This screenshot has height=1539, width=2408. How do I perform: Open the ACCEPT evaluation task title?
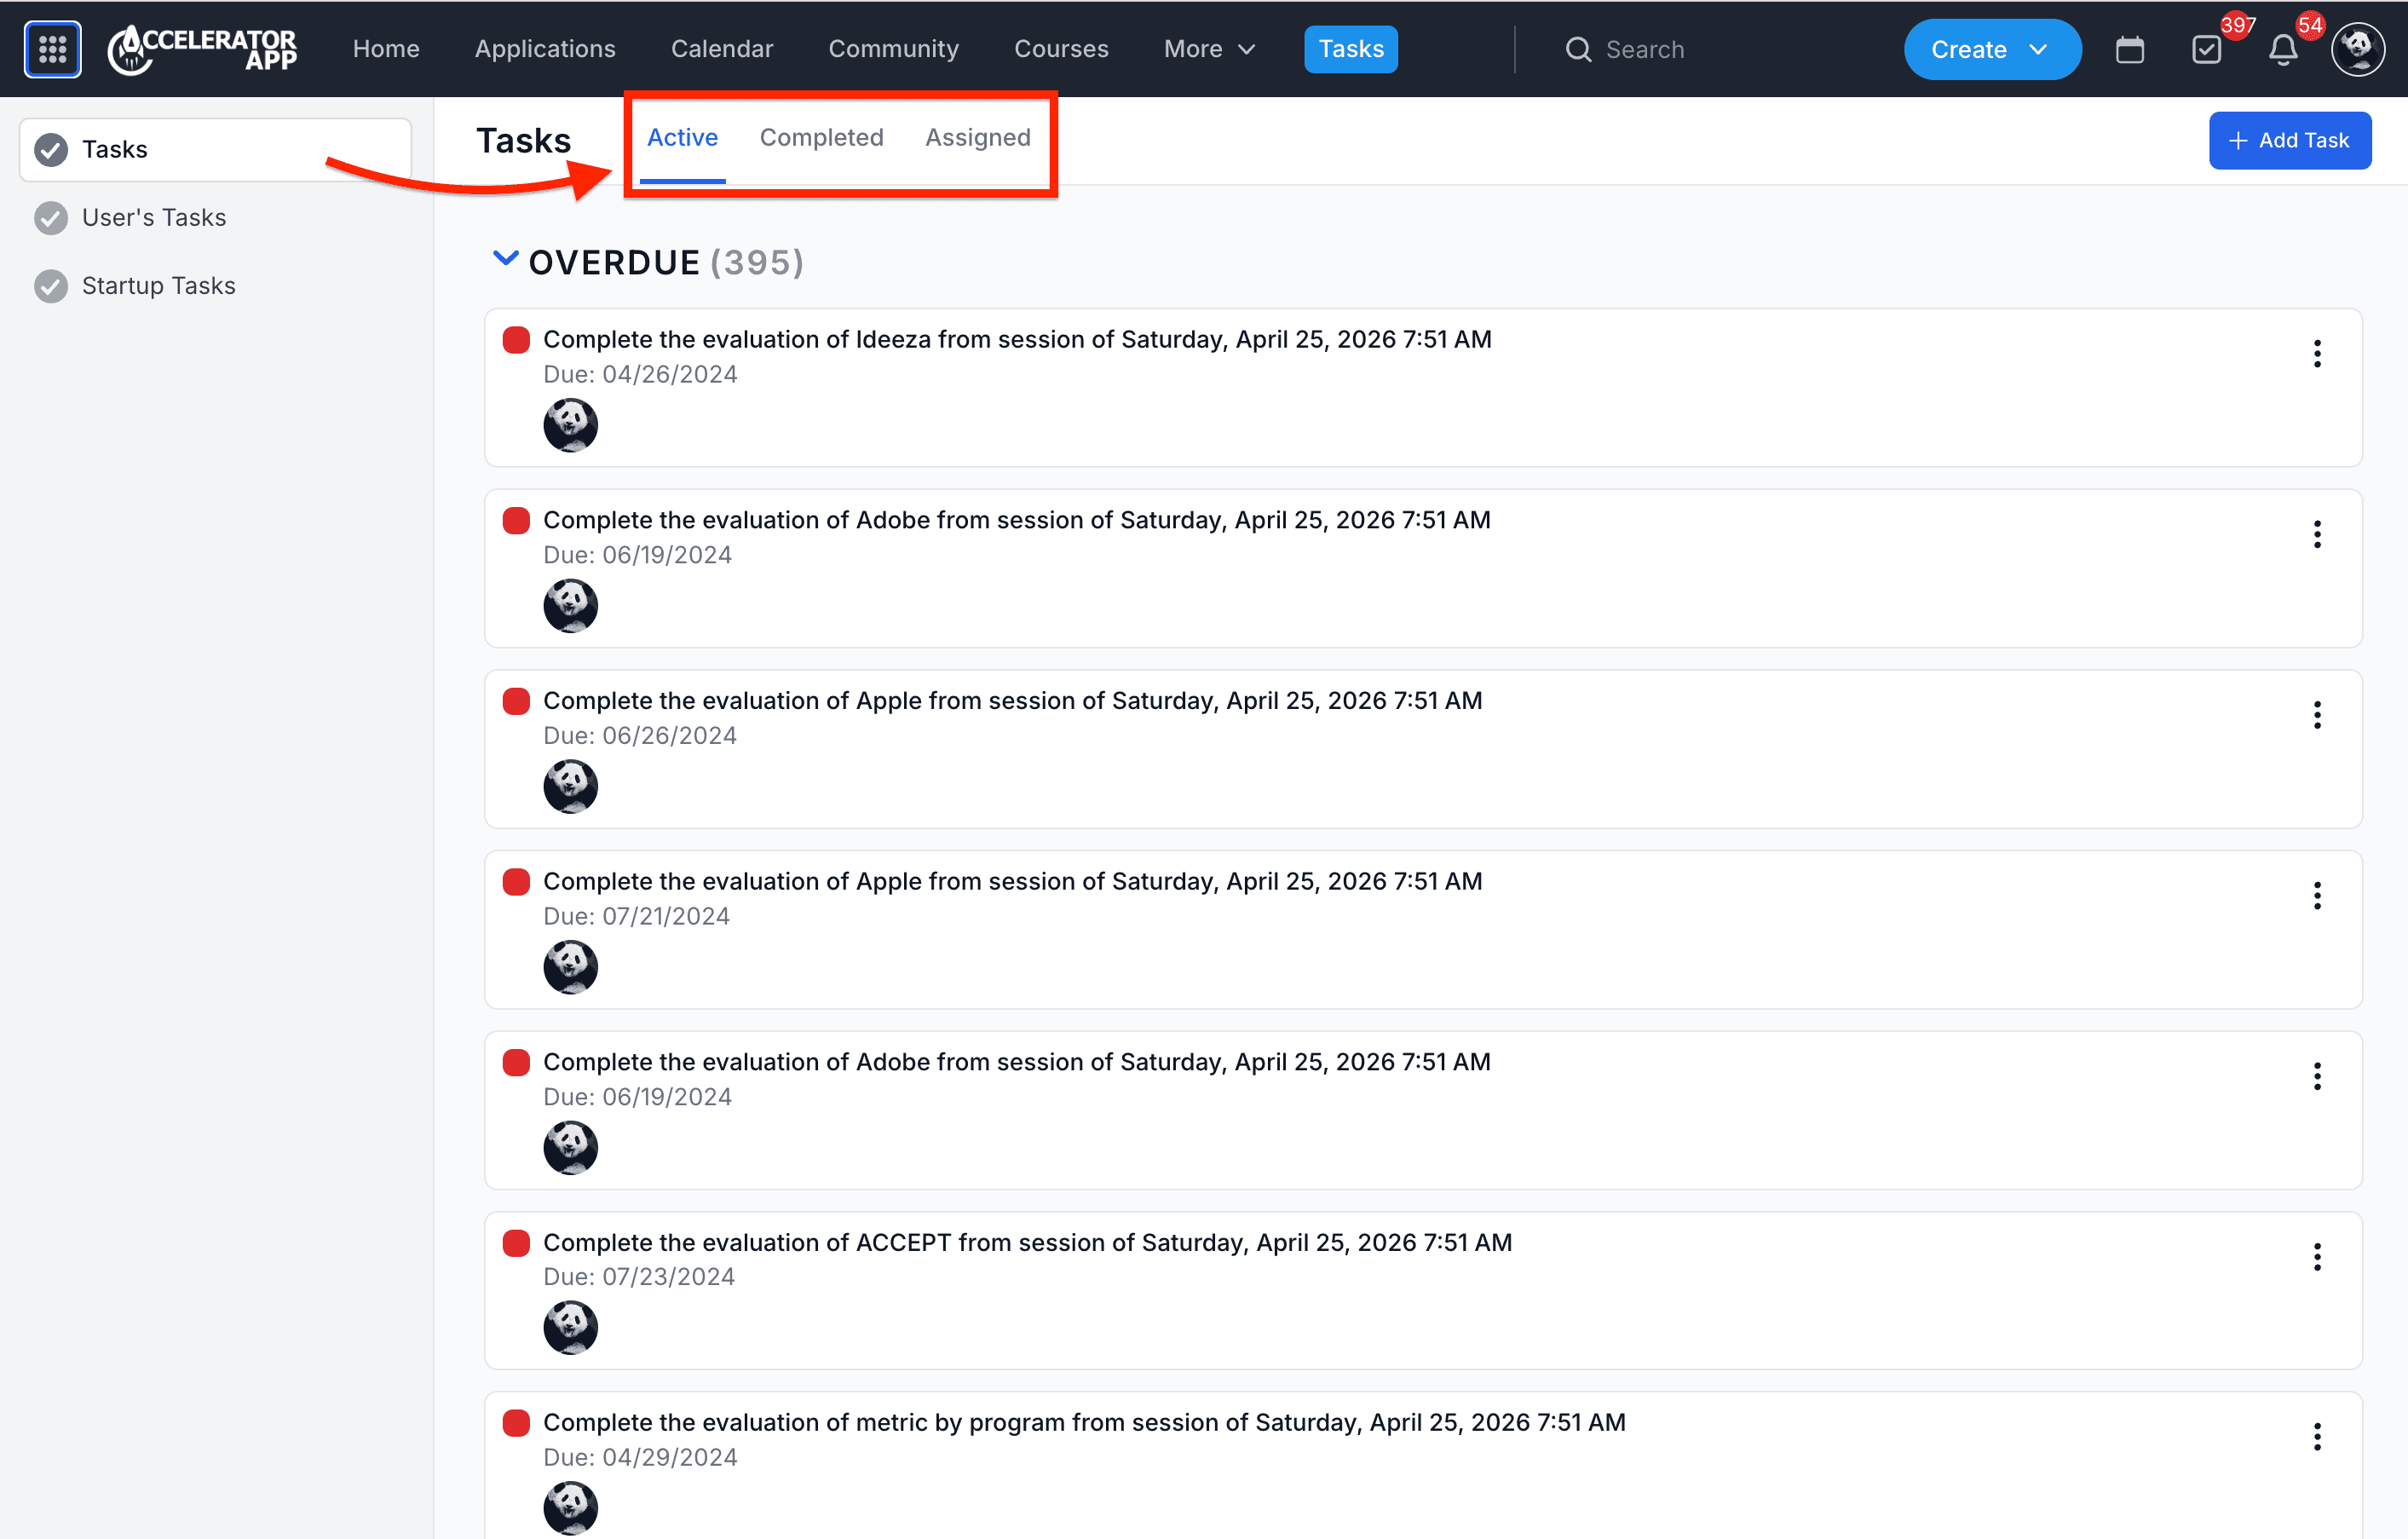(1027, 1243)
